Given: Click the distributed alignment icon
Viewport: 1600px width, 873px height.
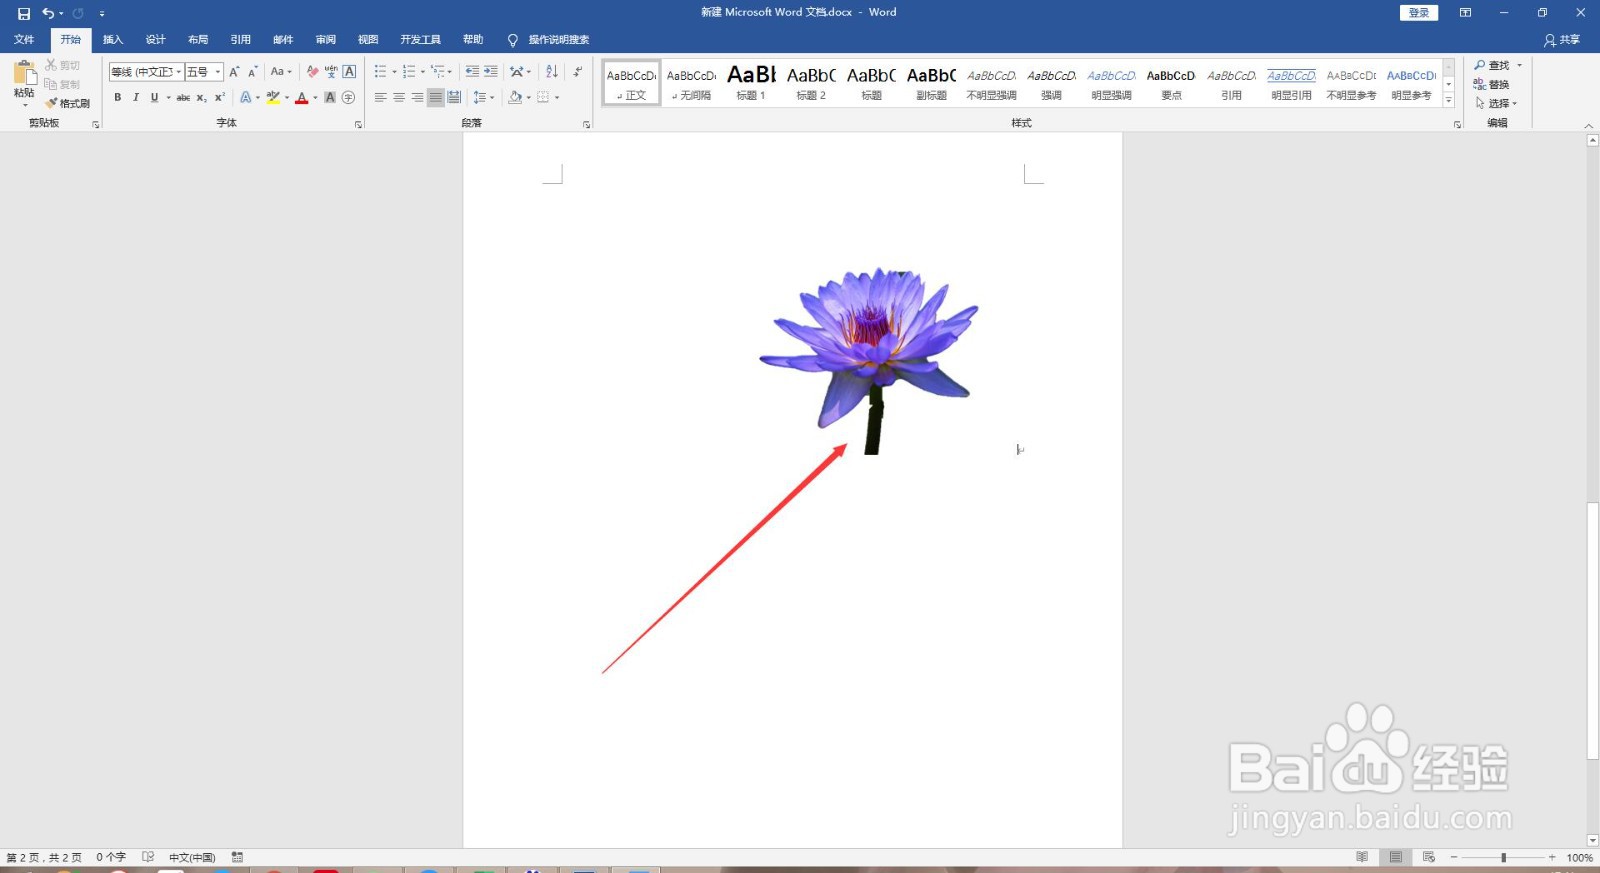Looking at the screenshot, I should tap(454, 98).
